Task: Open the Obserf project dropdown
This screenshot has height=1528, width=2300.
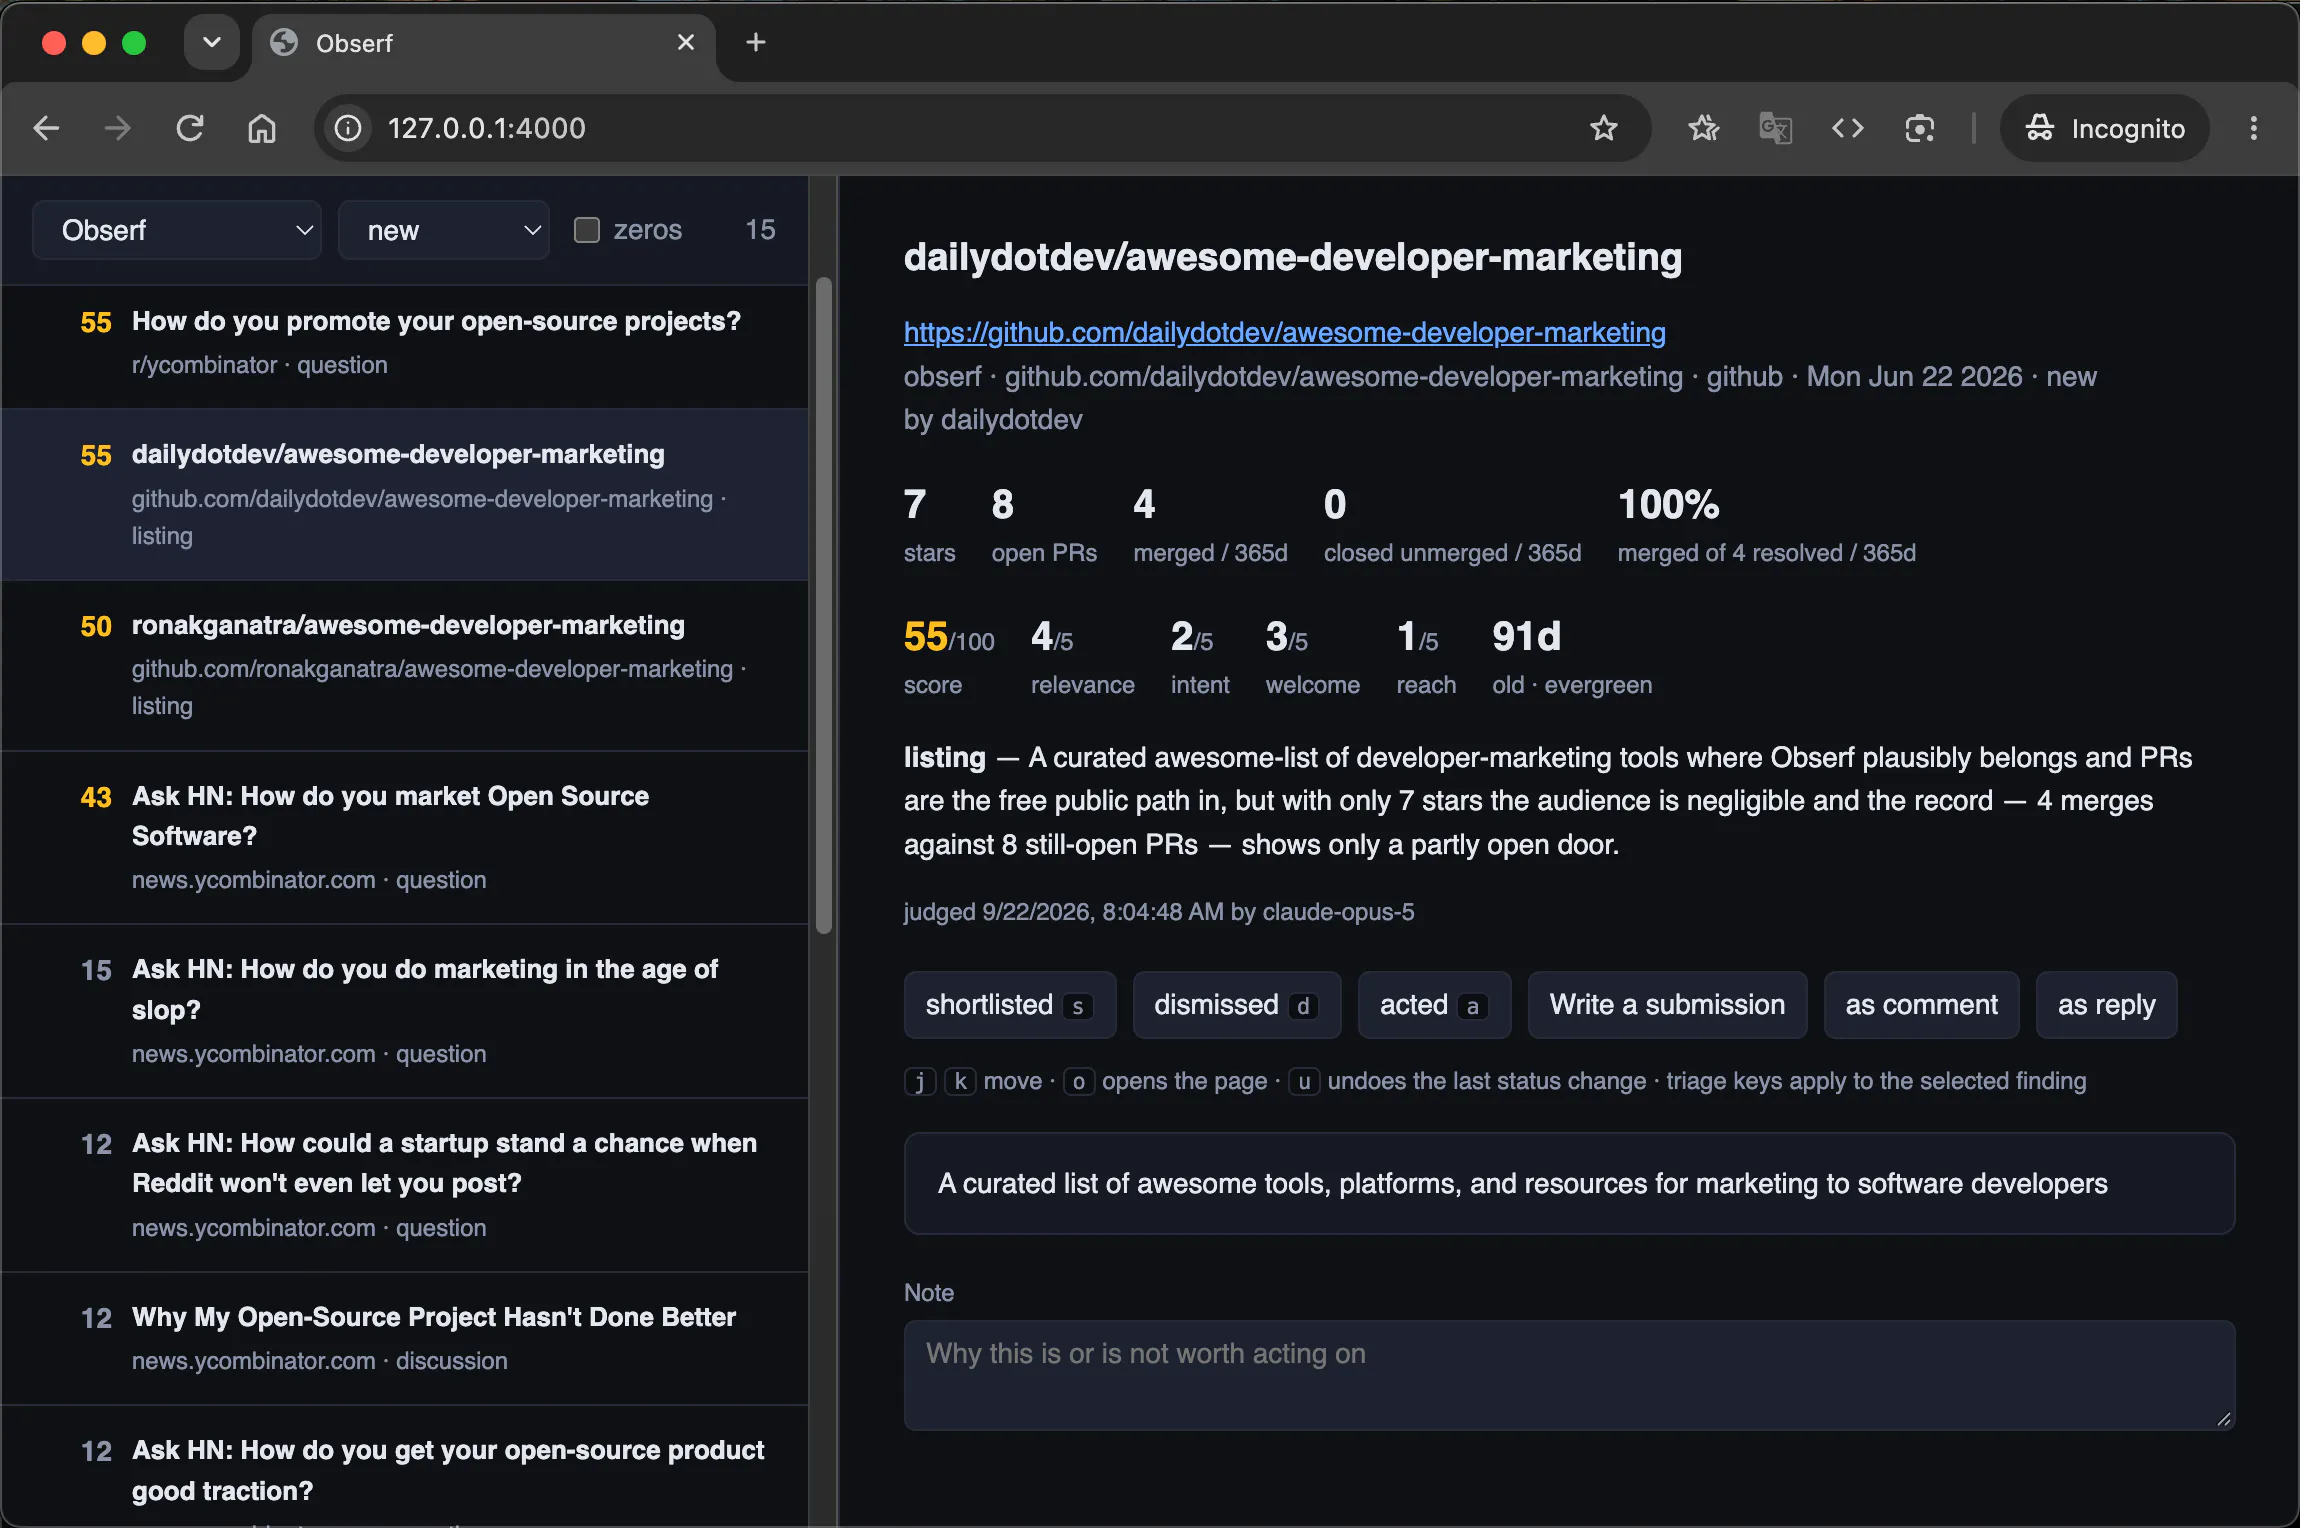Action: tap(177, 230)
